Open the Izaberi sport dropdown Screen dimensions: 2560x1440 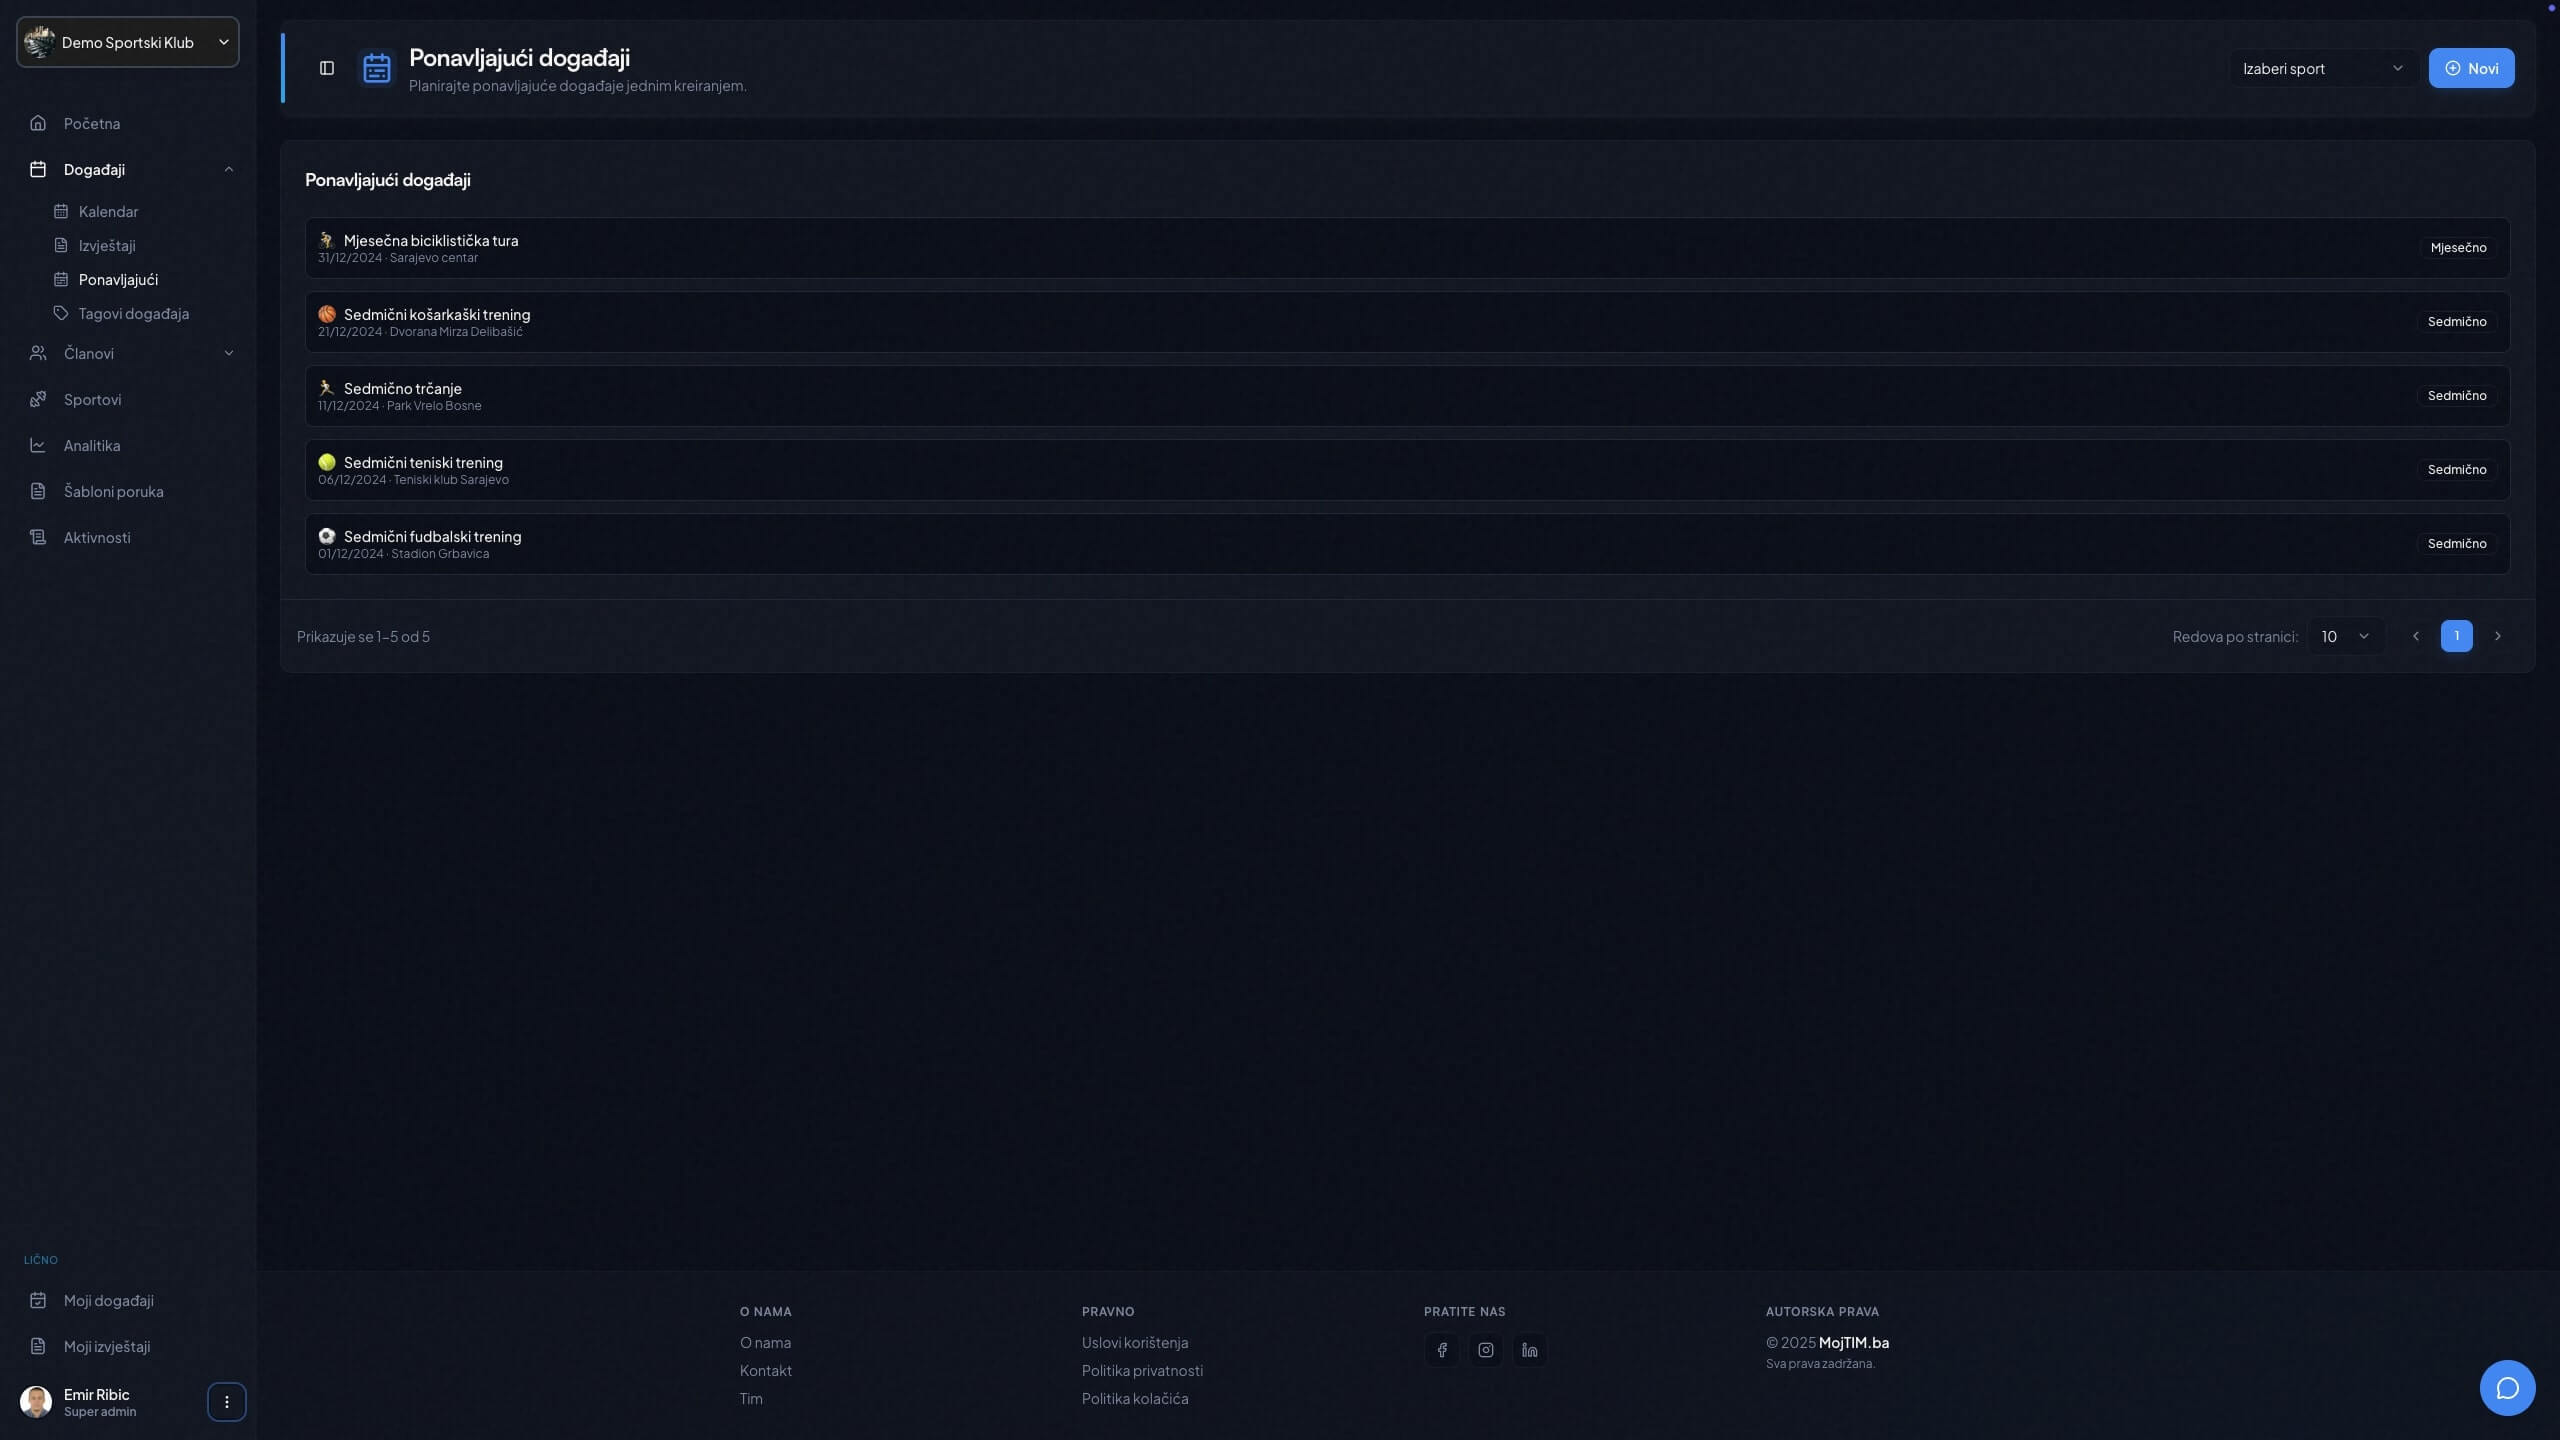[x=2322, y=68]
